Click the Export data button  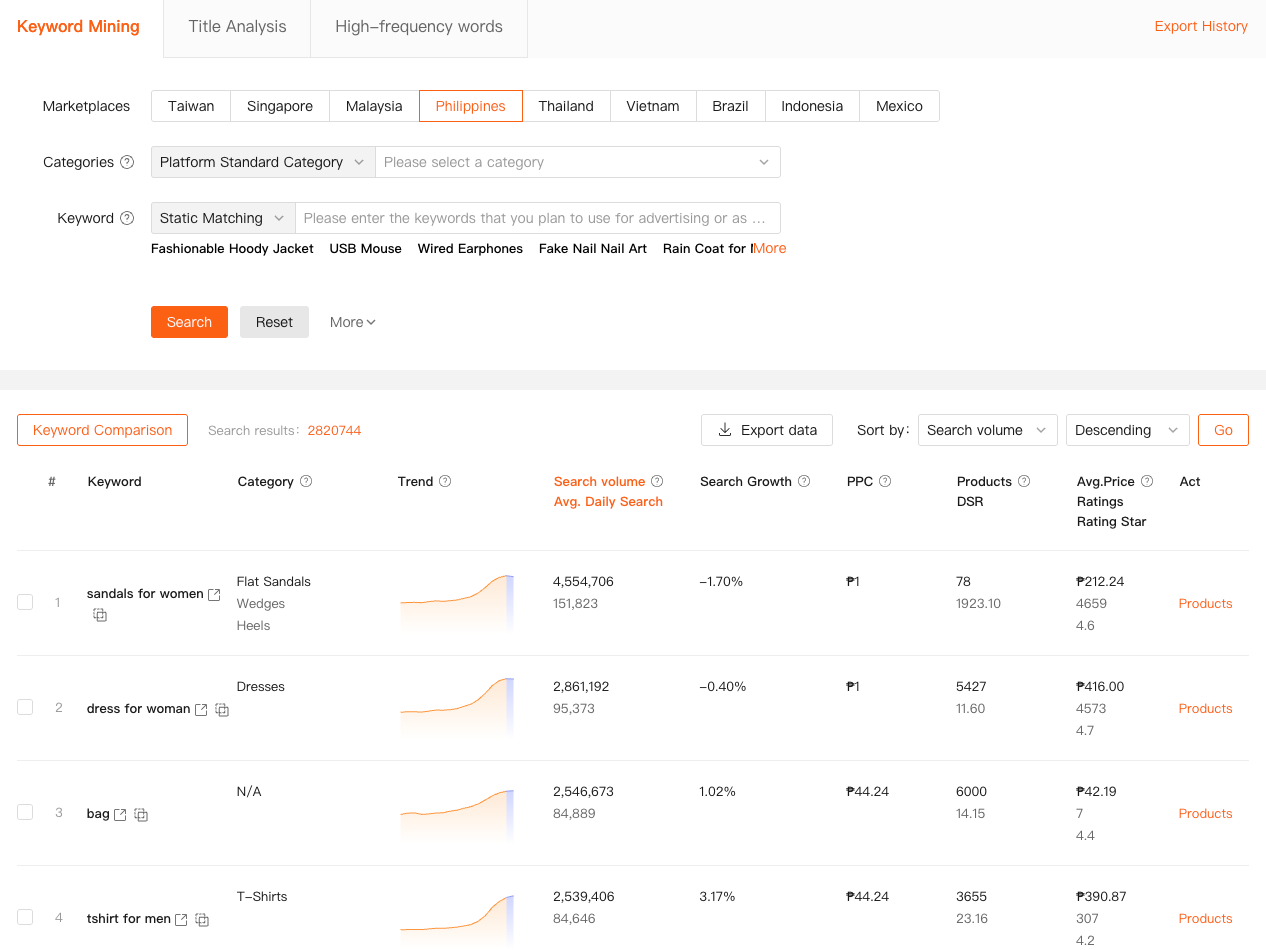pos(767,430)
